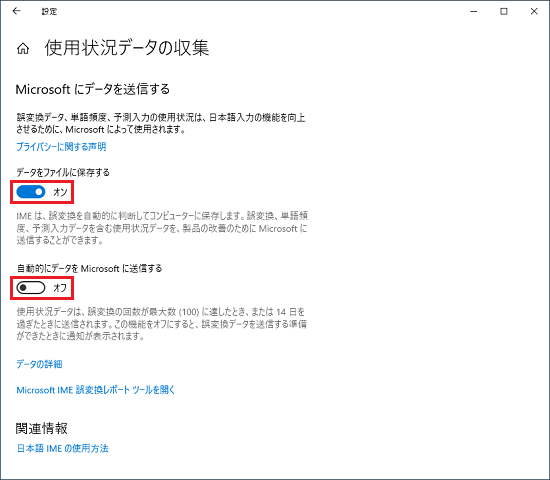
Task: Go back with the arrow icon
Action: pyautogui.click(x=16, y=11)
